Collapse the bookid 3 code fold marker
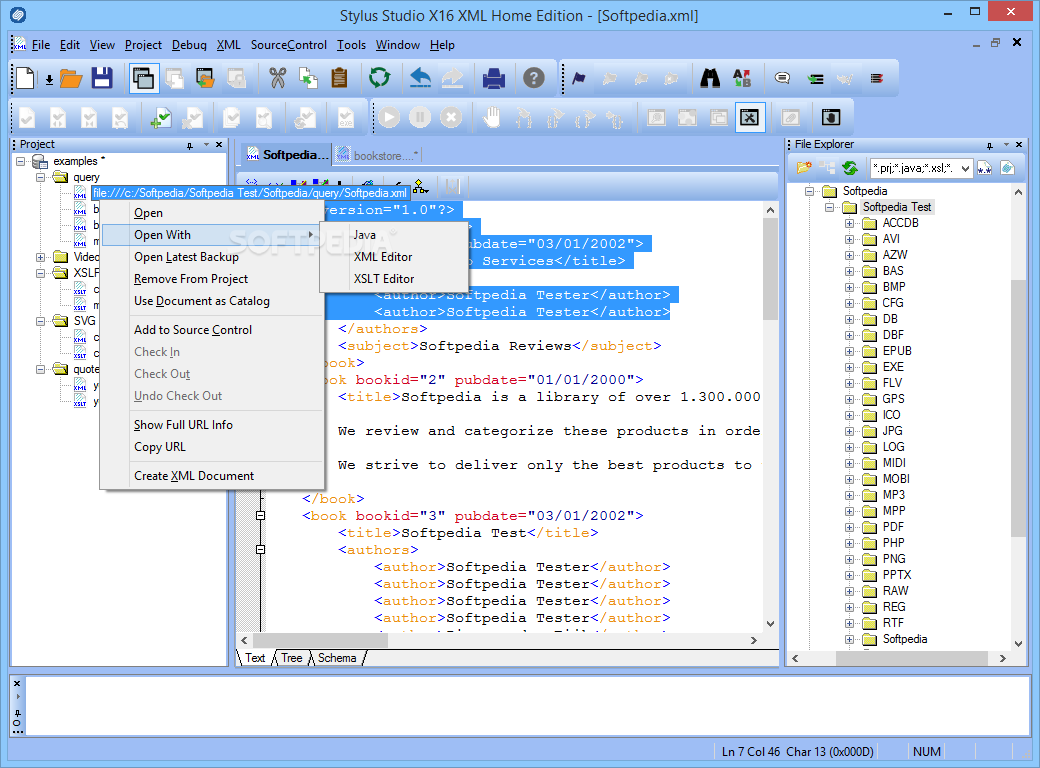Image resolution: width=1040 pixels, height=768 pixels. coord(261,515)
